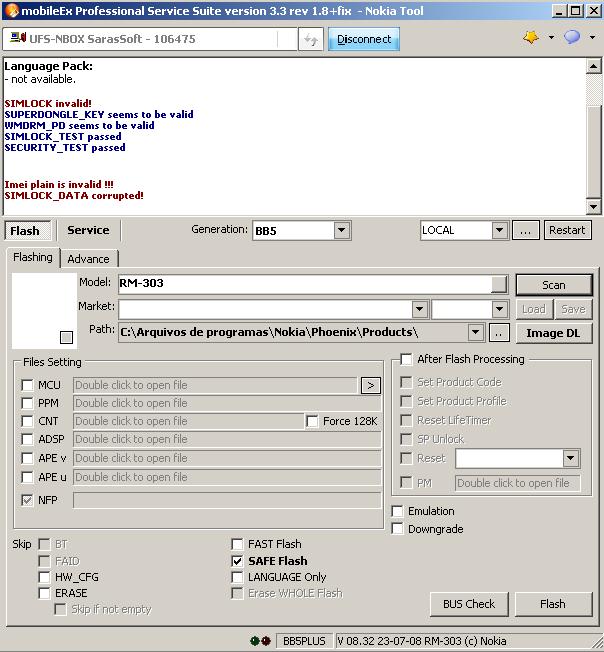Uncheck the SAFE Flash option
Viewport: 604px width, 652px height.
pyautogui.click(x=238, y=561)
